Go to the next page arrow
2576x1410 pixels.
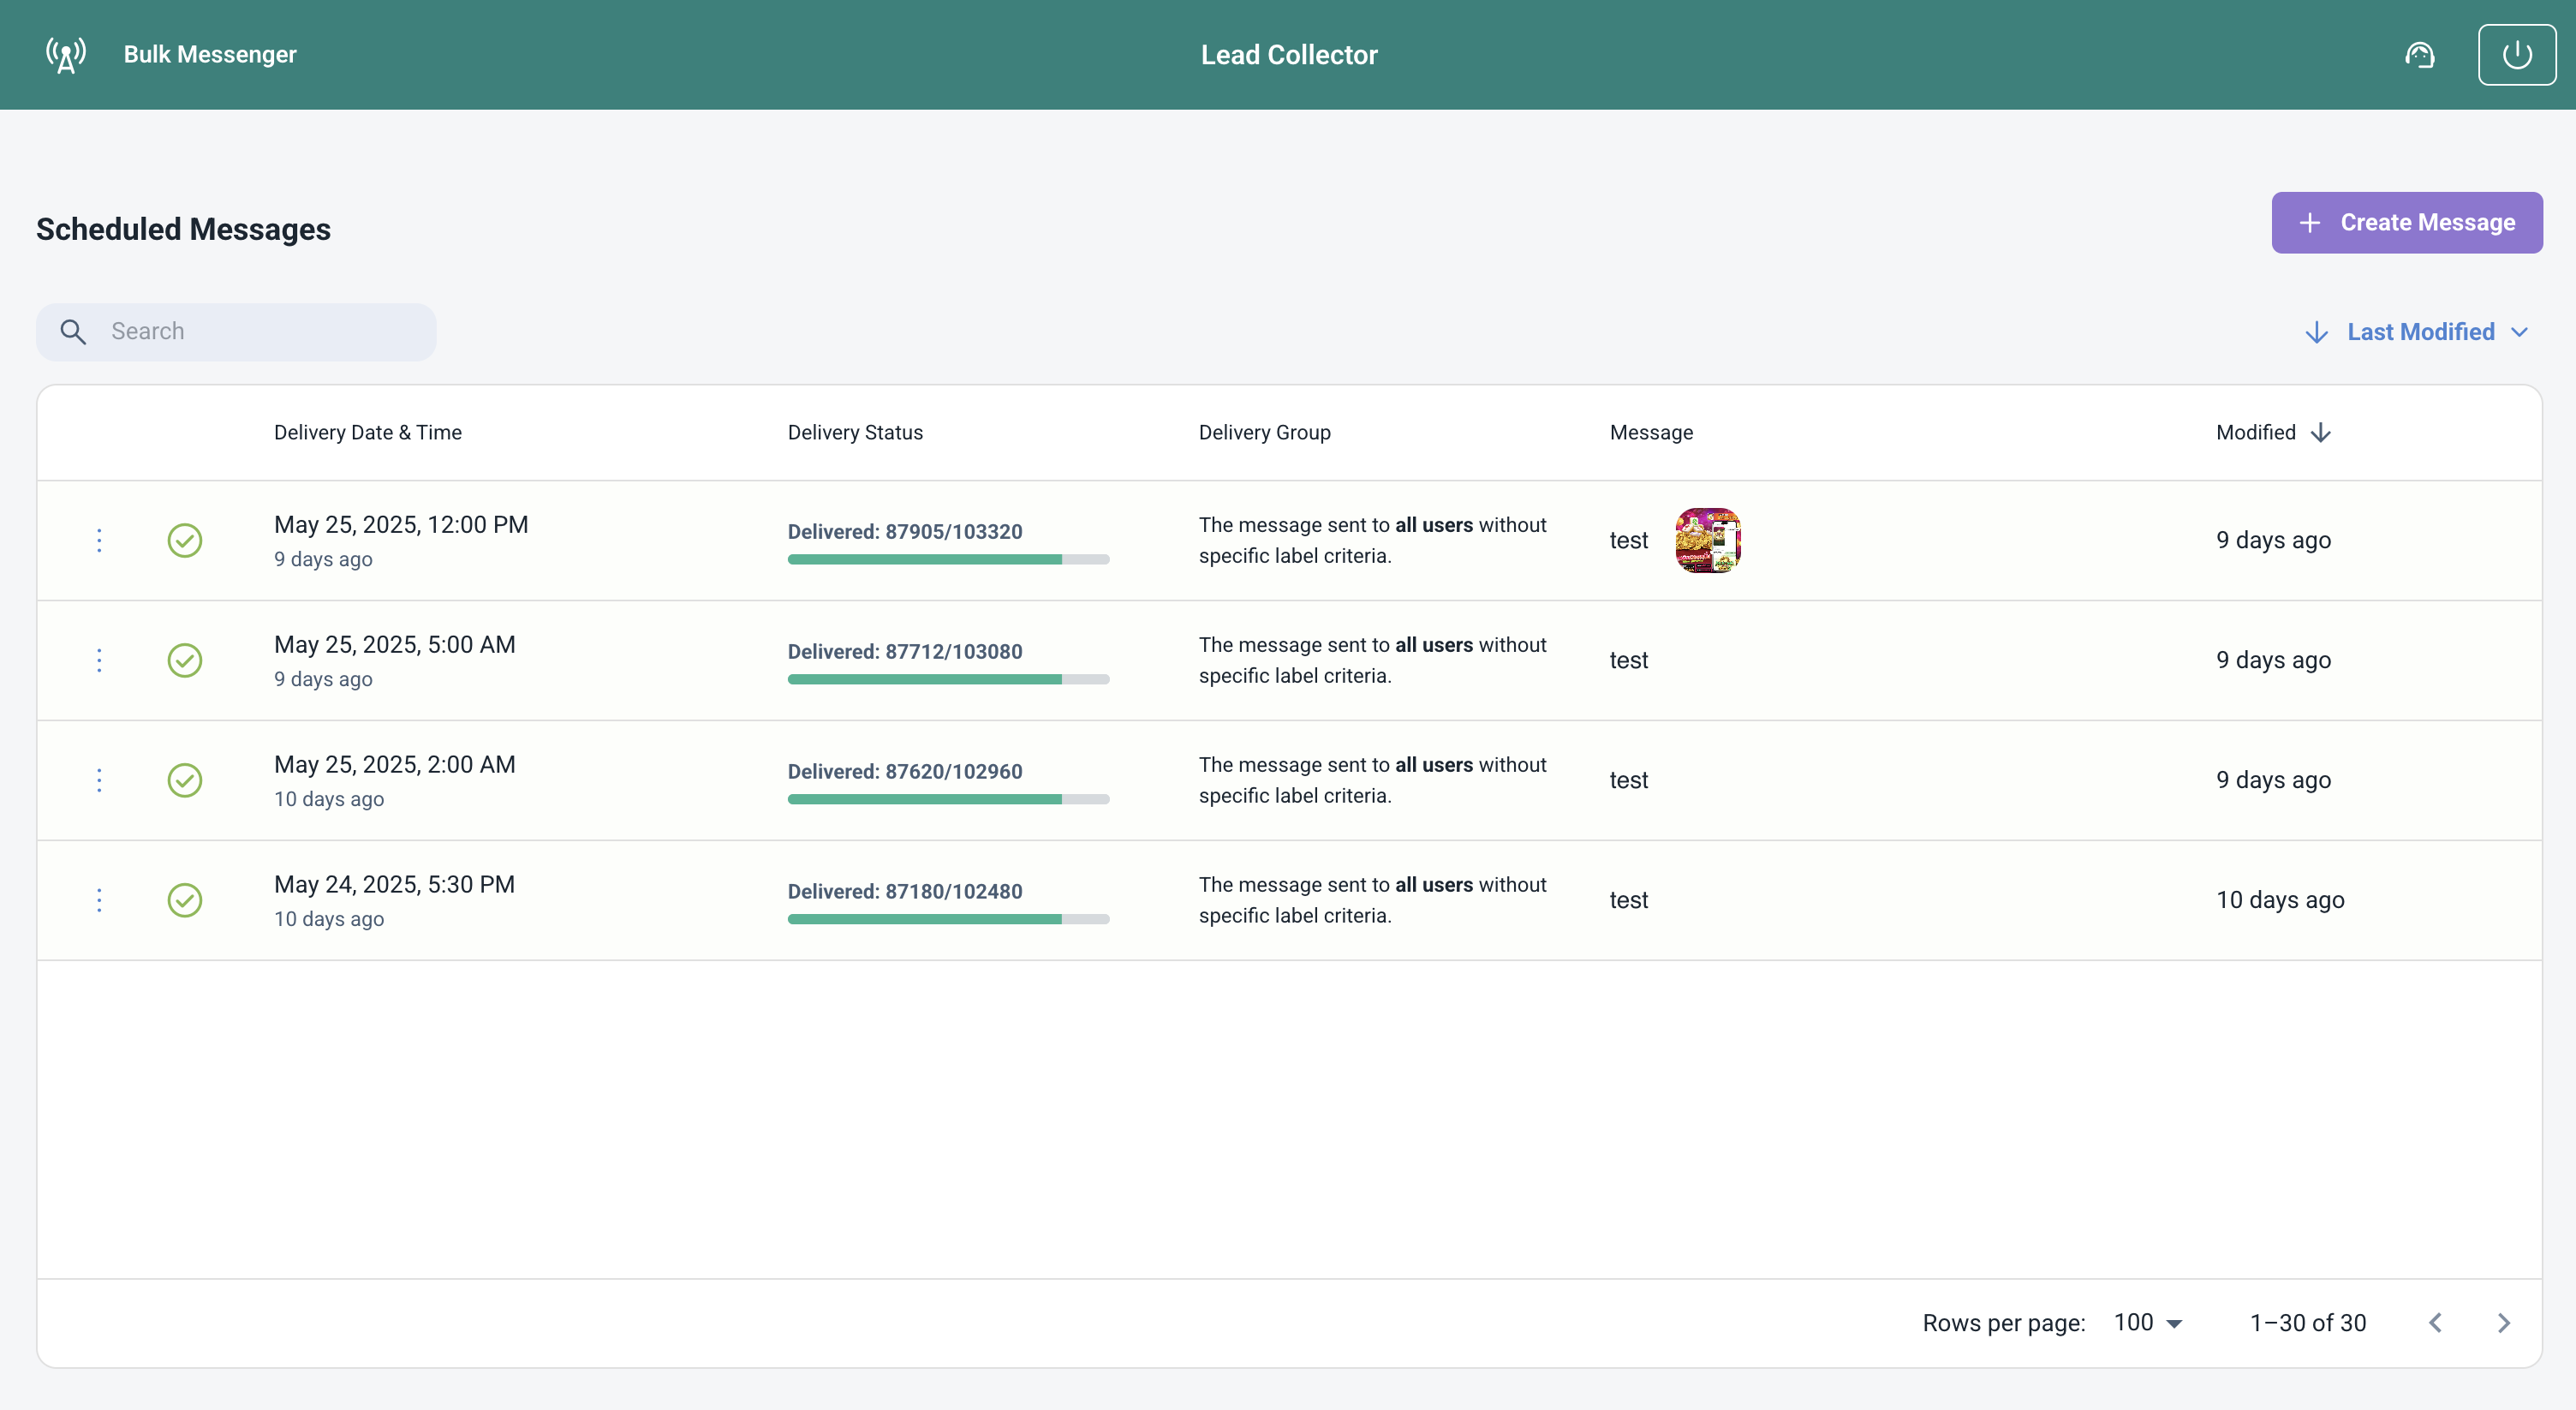pos(2503,1322)
